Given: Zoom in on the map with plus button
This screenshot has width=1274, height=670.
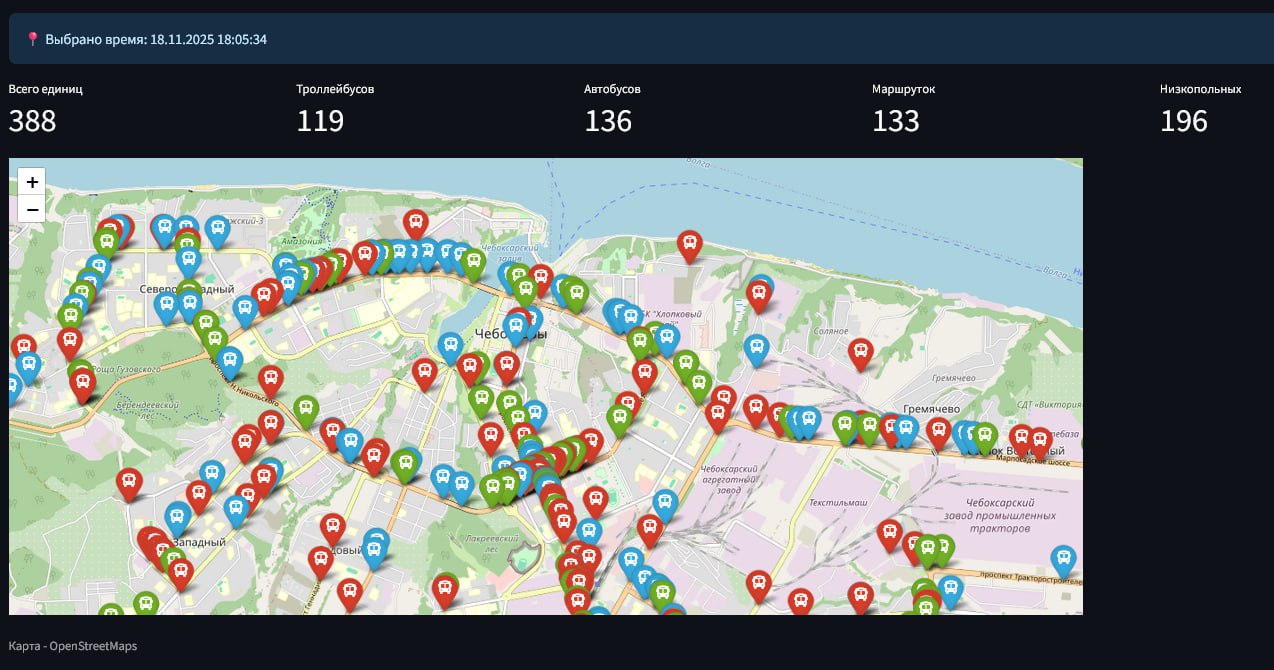Looking at the screenshot, I should tap(32, 182).
